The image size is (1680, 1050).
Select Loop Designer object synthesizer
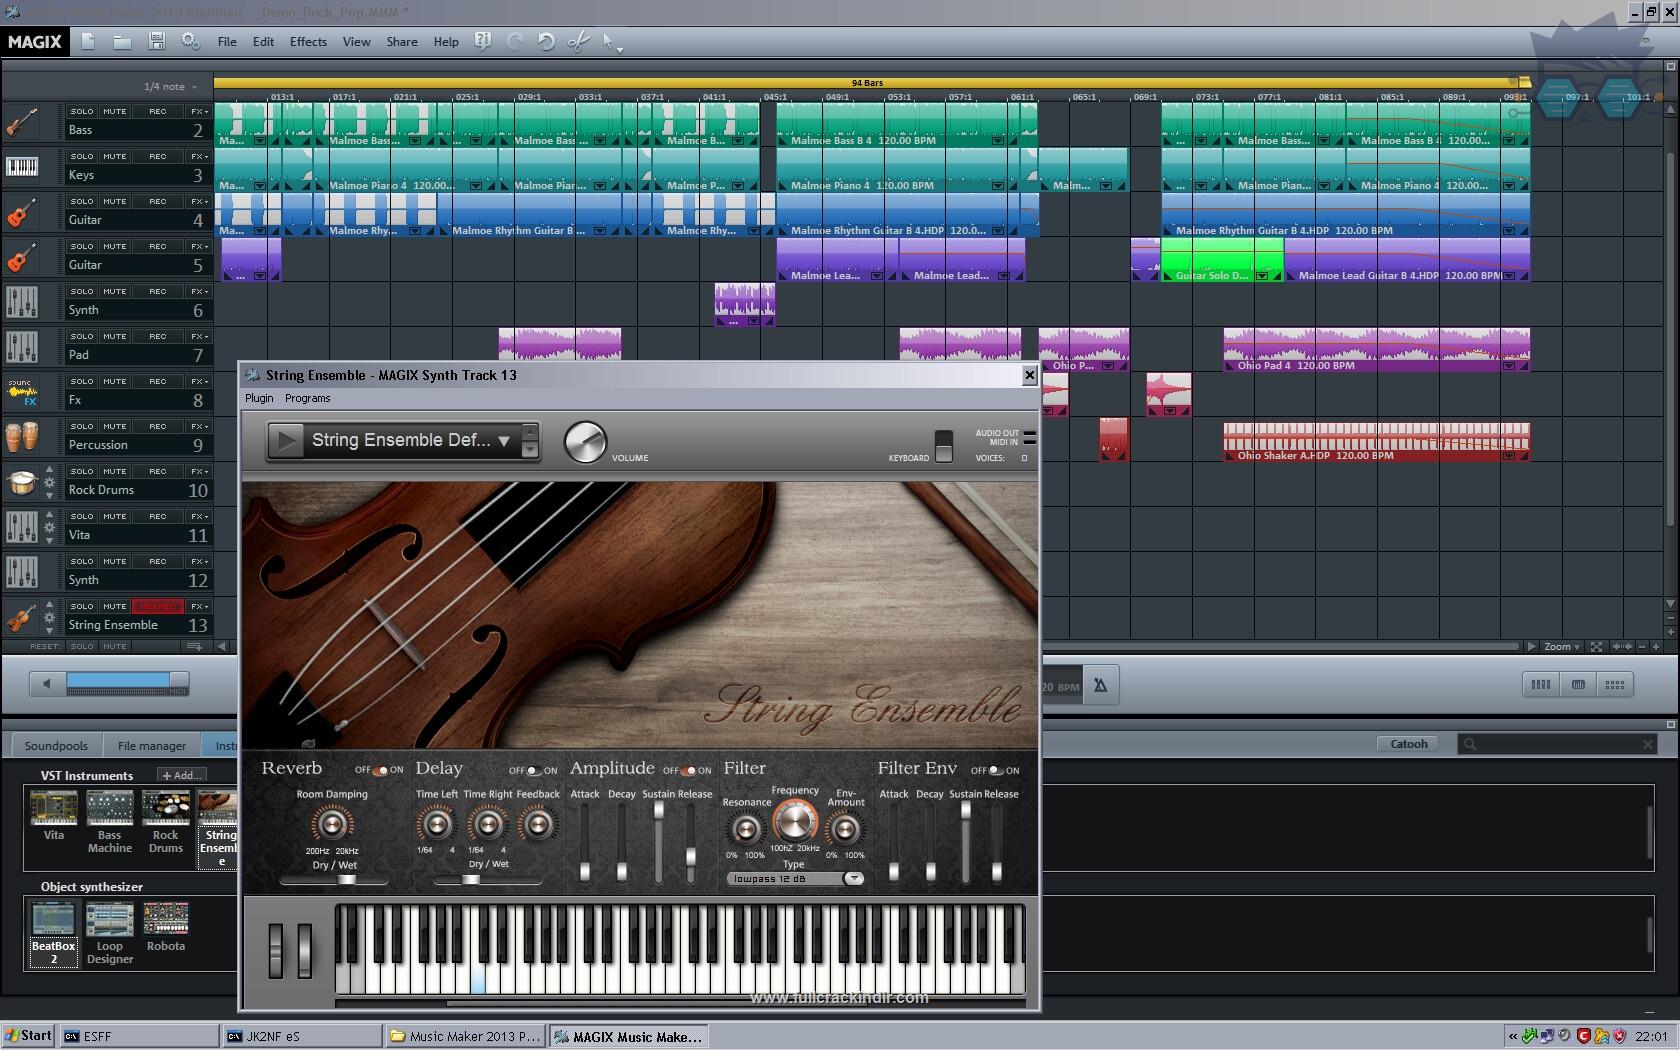click(x=109, y=934)
